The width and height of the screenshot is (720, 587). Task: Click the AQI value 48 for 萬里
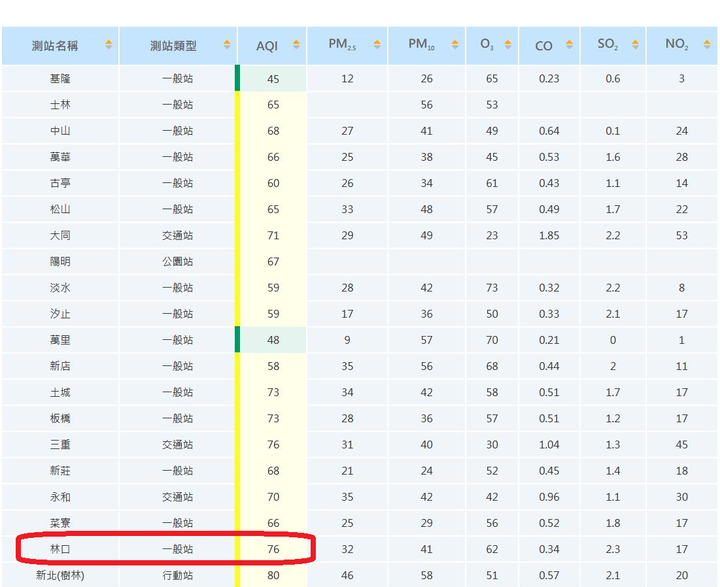(x=273, y=340)
